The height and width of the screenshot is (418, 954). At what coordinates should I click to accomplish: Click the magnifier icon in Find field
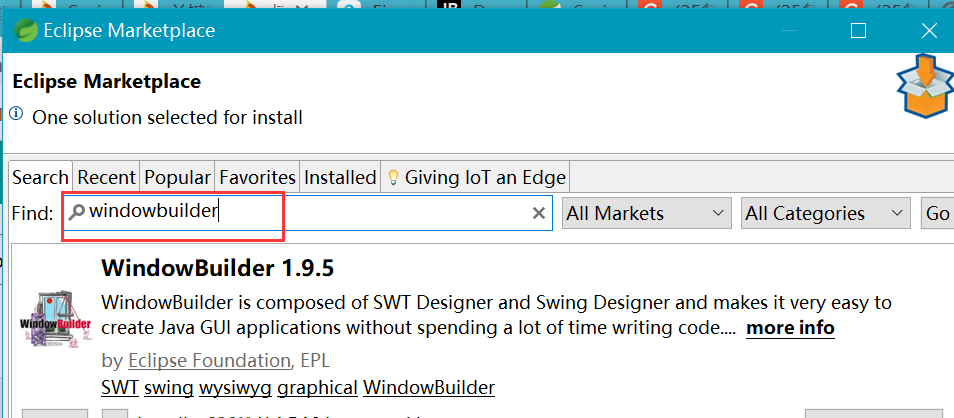click(x=77, y=212)
